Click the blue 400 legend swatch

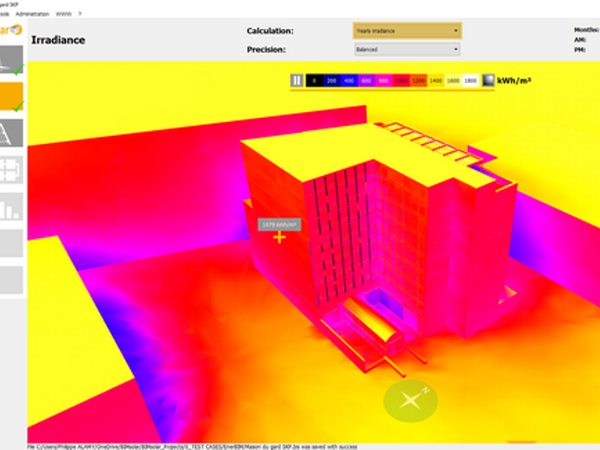(x=351, y=80)
